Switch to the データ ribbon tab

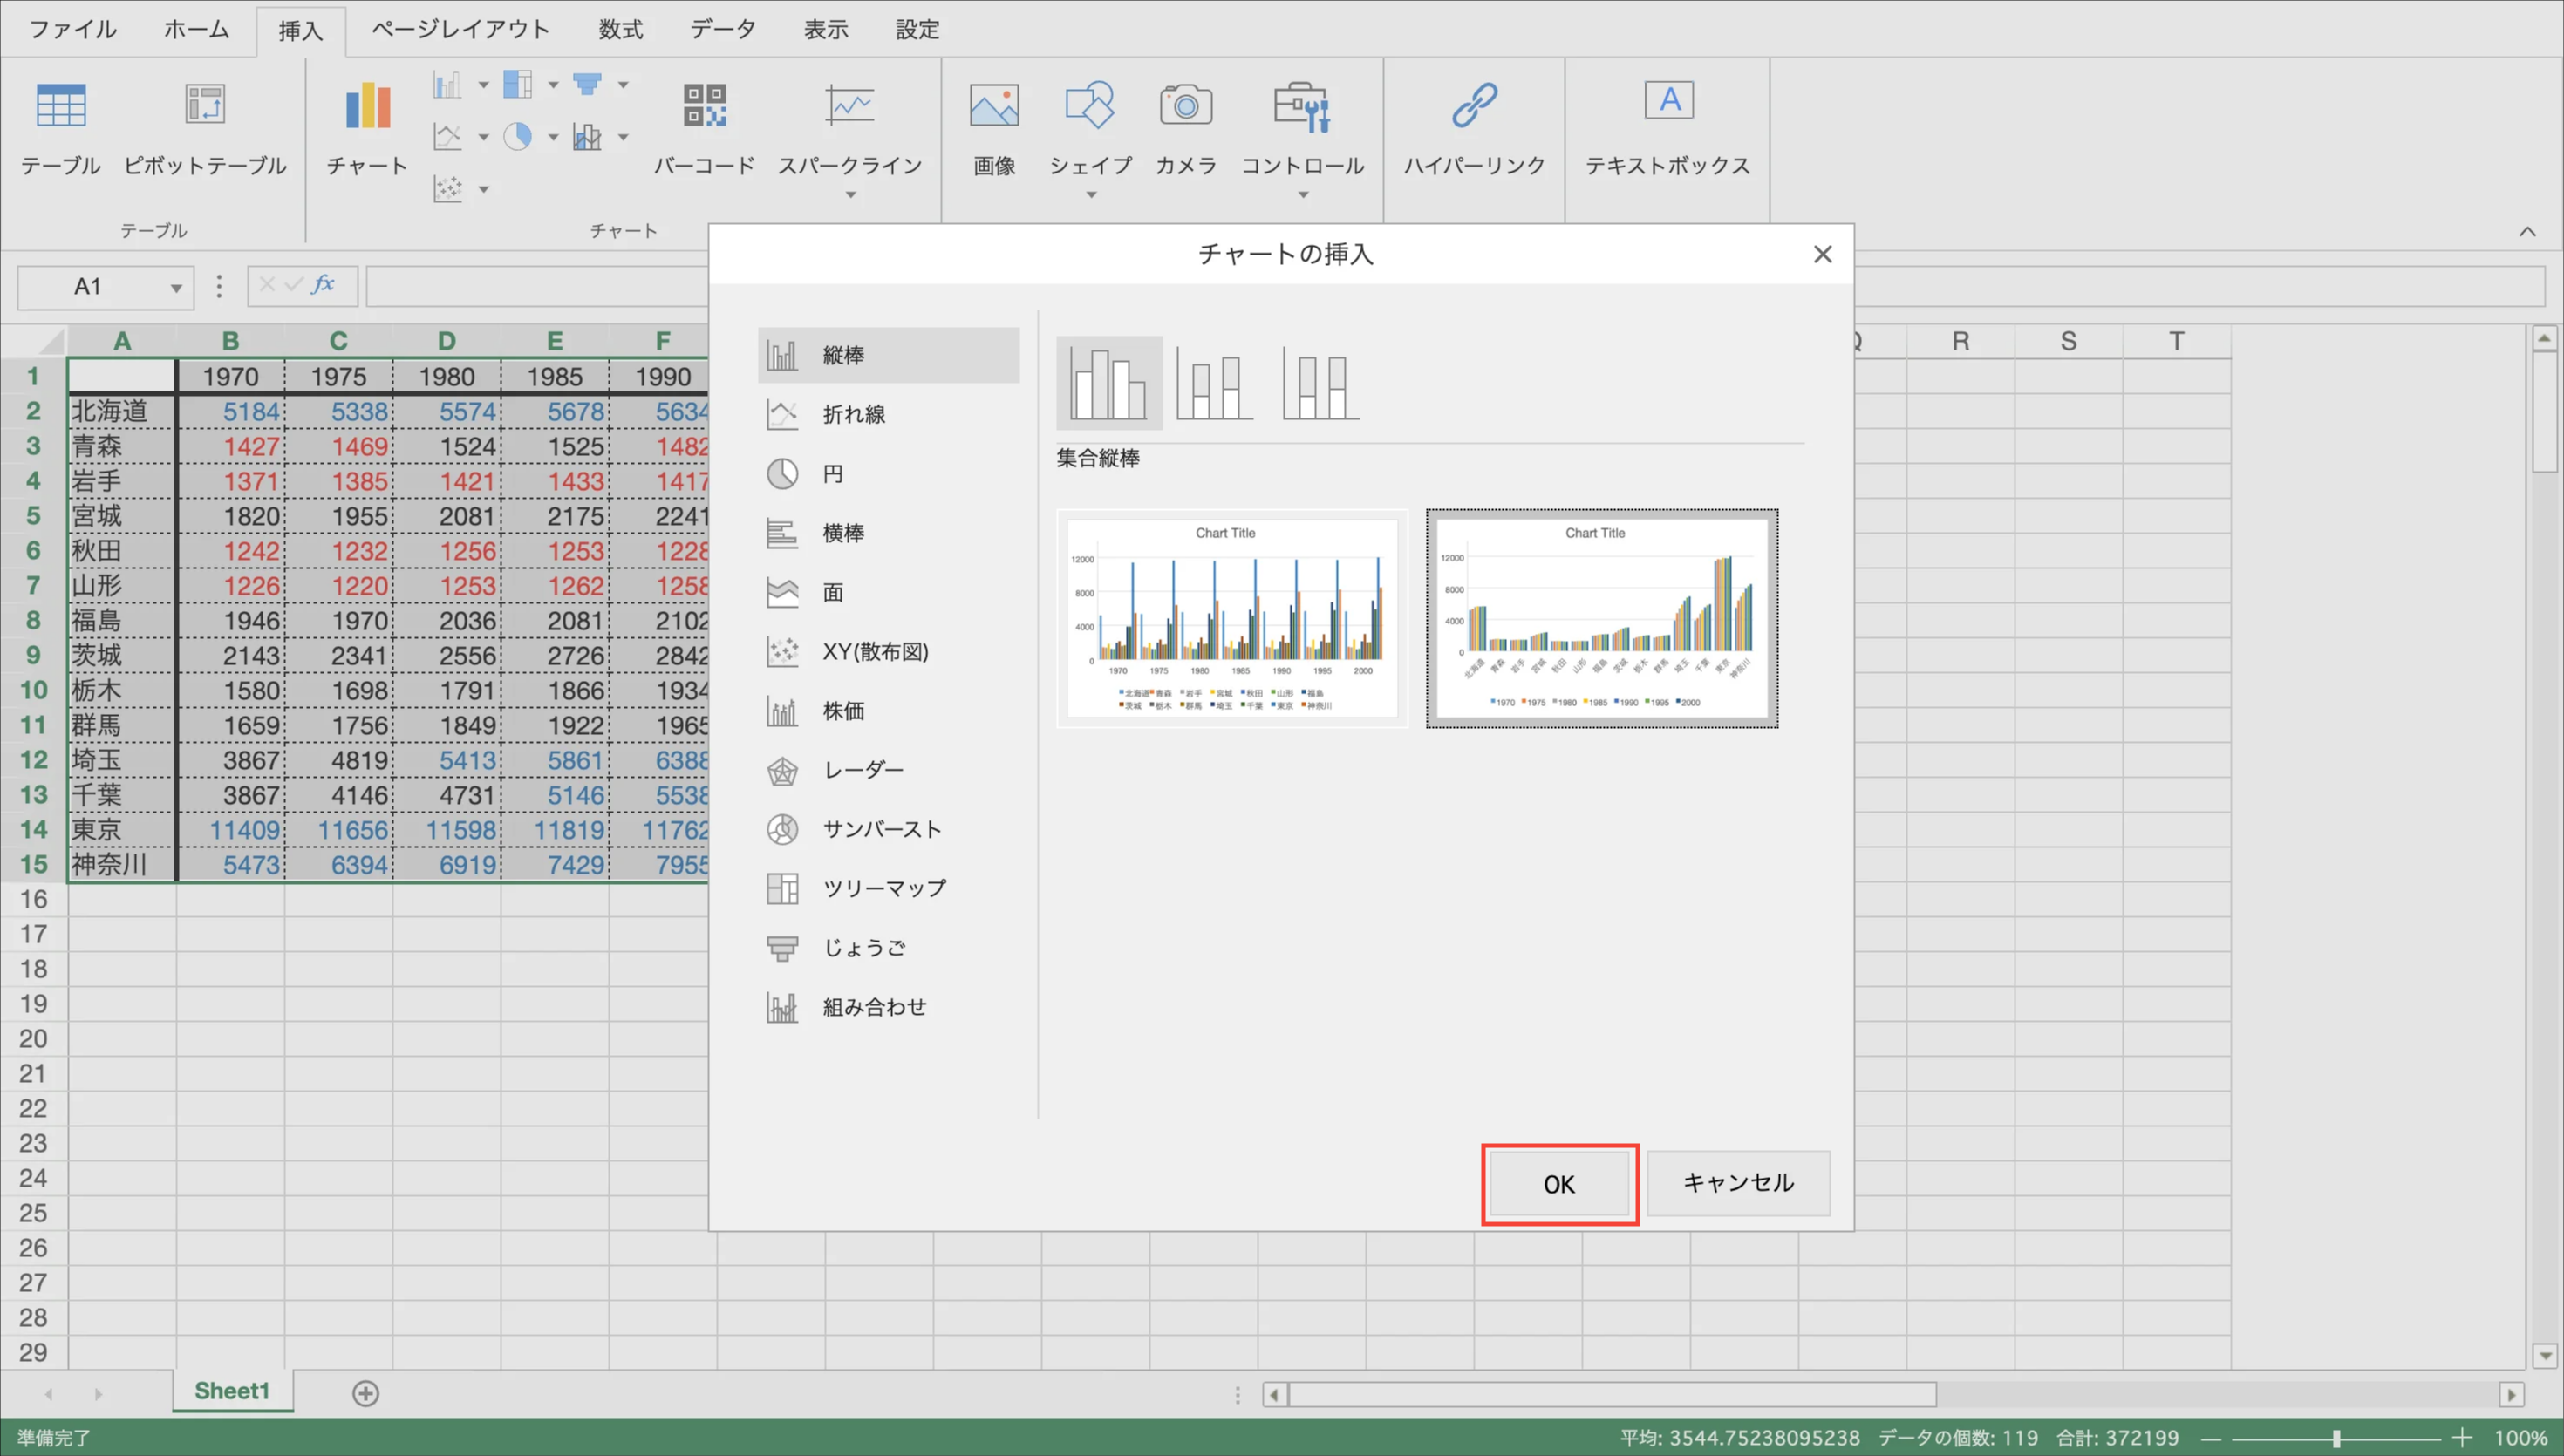(x=722, y=29)
